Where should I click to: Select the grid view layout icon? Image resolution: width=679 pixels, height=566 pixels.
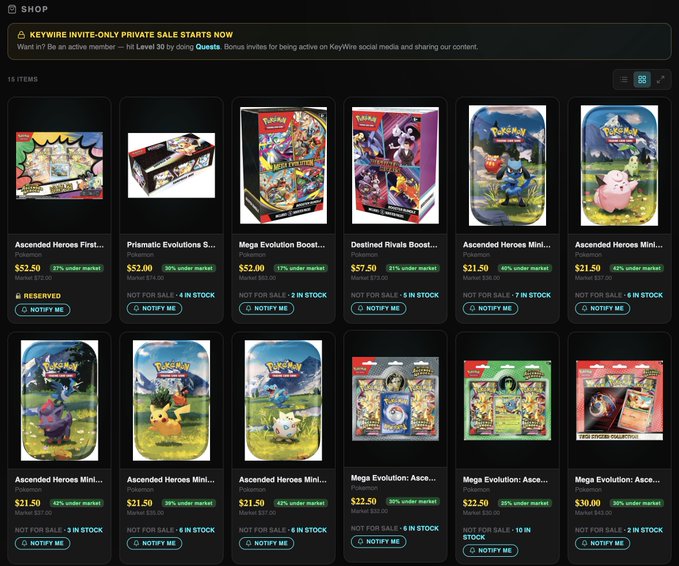(642, 80)
